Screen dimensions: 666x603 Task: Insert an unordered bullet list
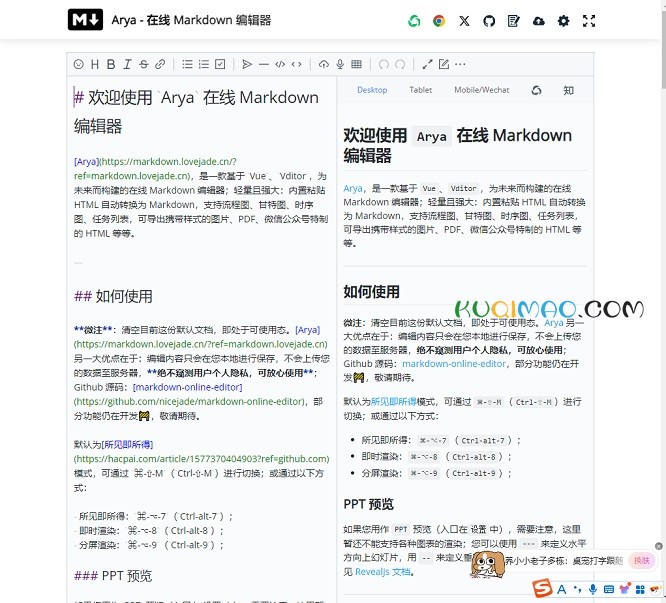click(x=187, y=64)
